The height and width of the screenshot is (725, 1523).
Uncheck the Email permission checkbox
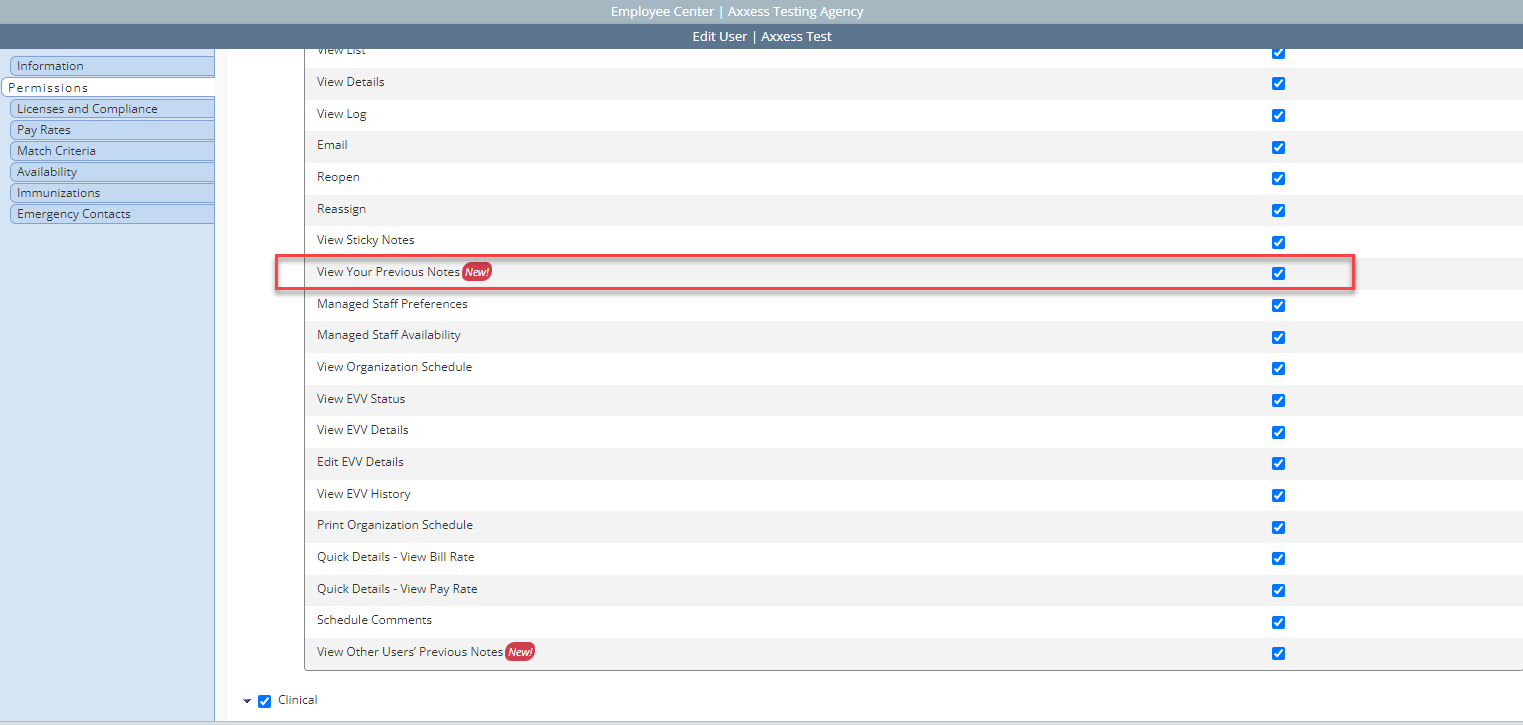pyautogui.click(x=1278, y=147)
